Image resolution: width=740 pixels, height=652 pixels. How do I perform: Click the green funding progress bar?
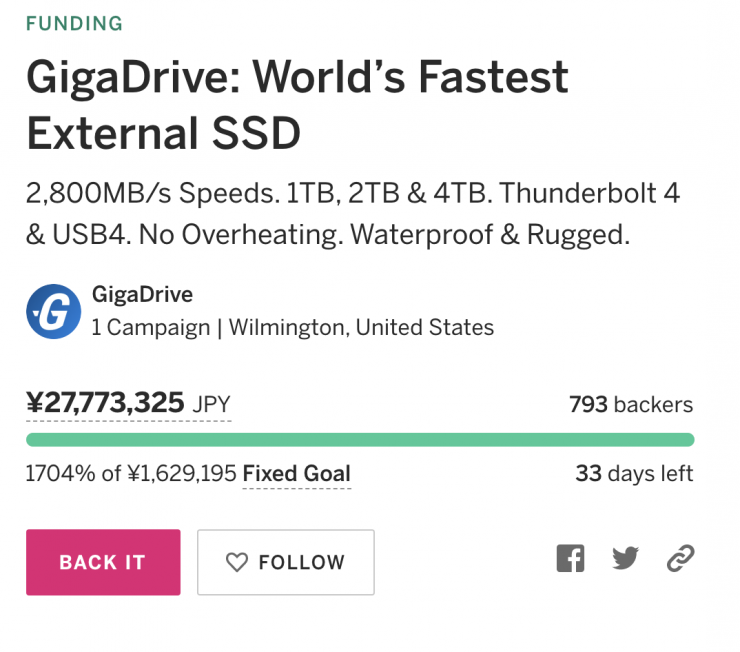pyautogui.click(x=360, y=440)
